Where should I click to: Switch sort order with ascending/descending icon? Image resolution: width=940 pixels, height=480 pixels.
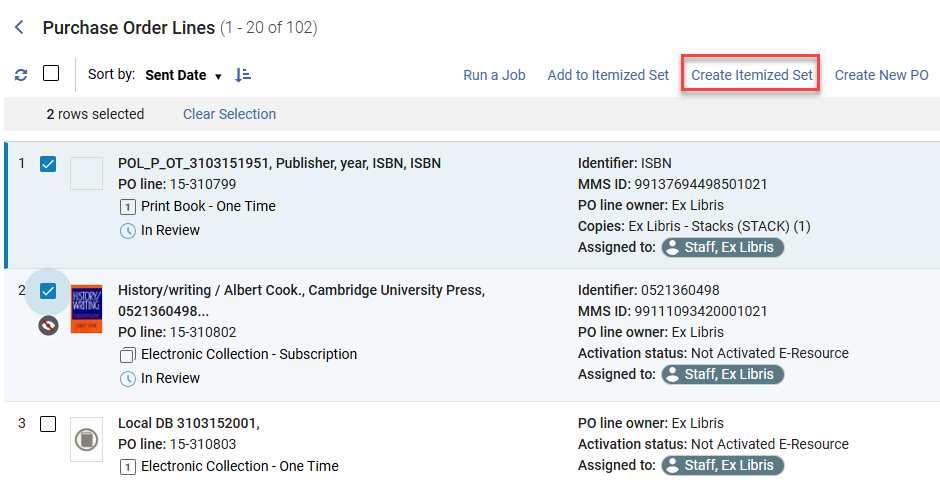click(243, 75)
